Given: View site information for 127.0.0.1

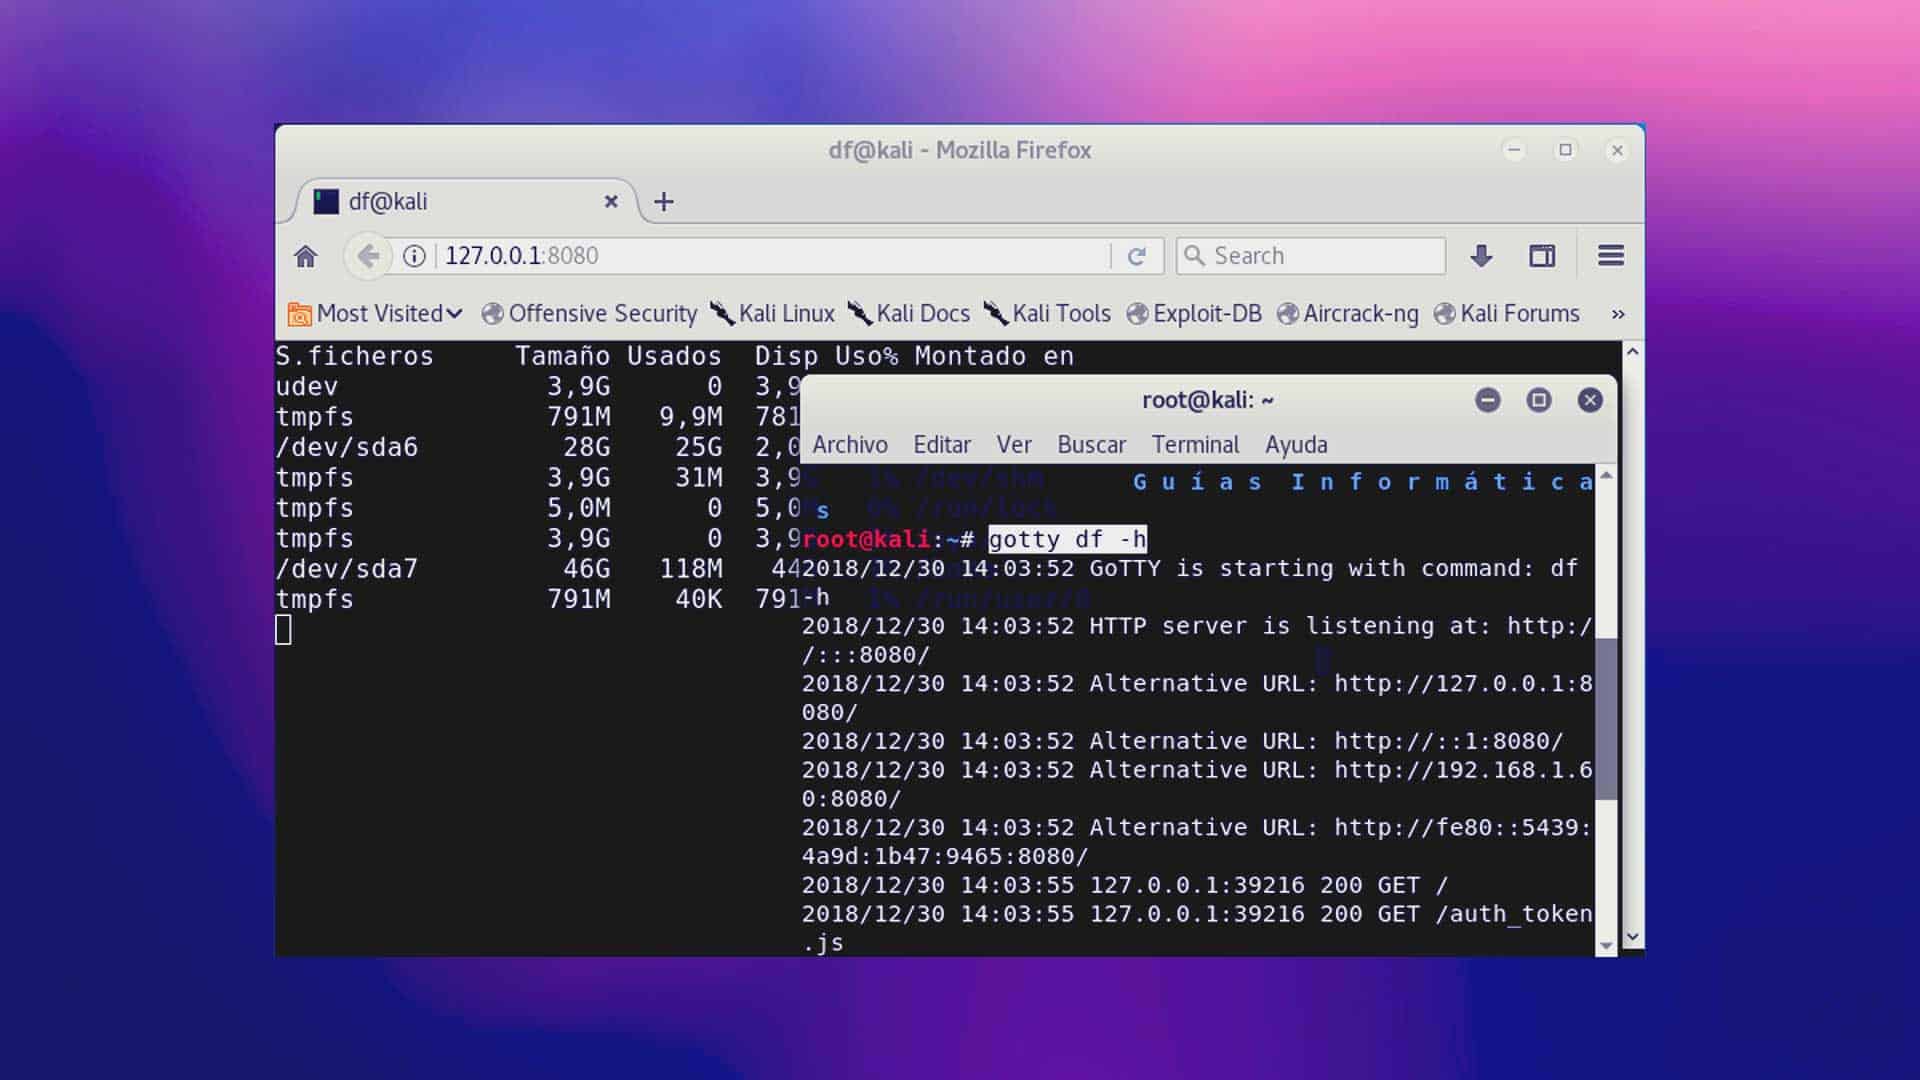Looking at the screenshot, I should [x=413, y=256].
